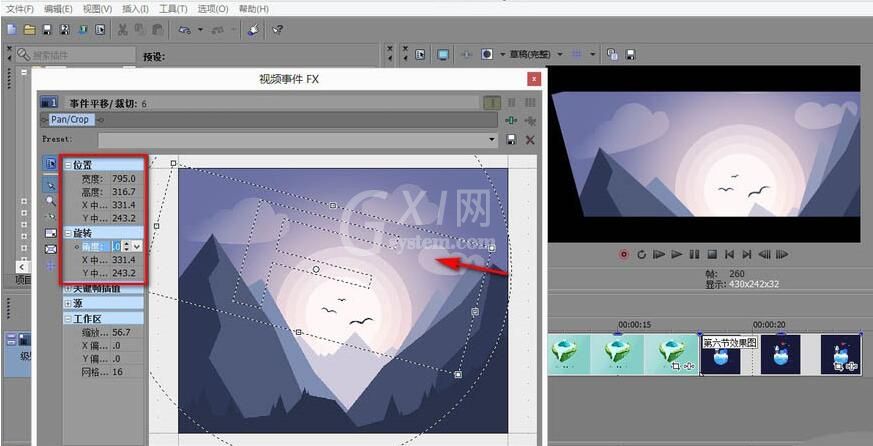Toggle the Pan/Crop show properties button

51,163
